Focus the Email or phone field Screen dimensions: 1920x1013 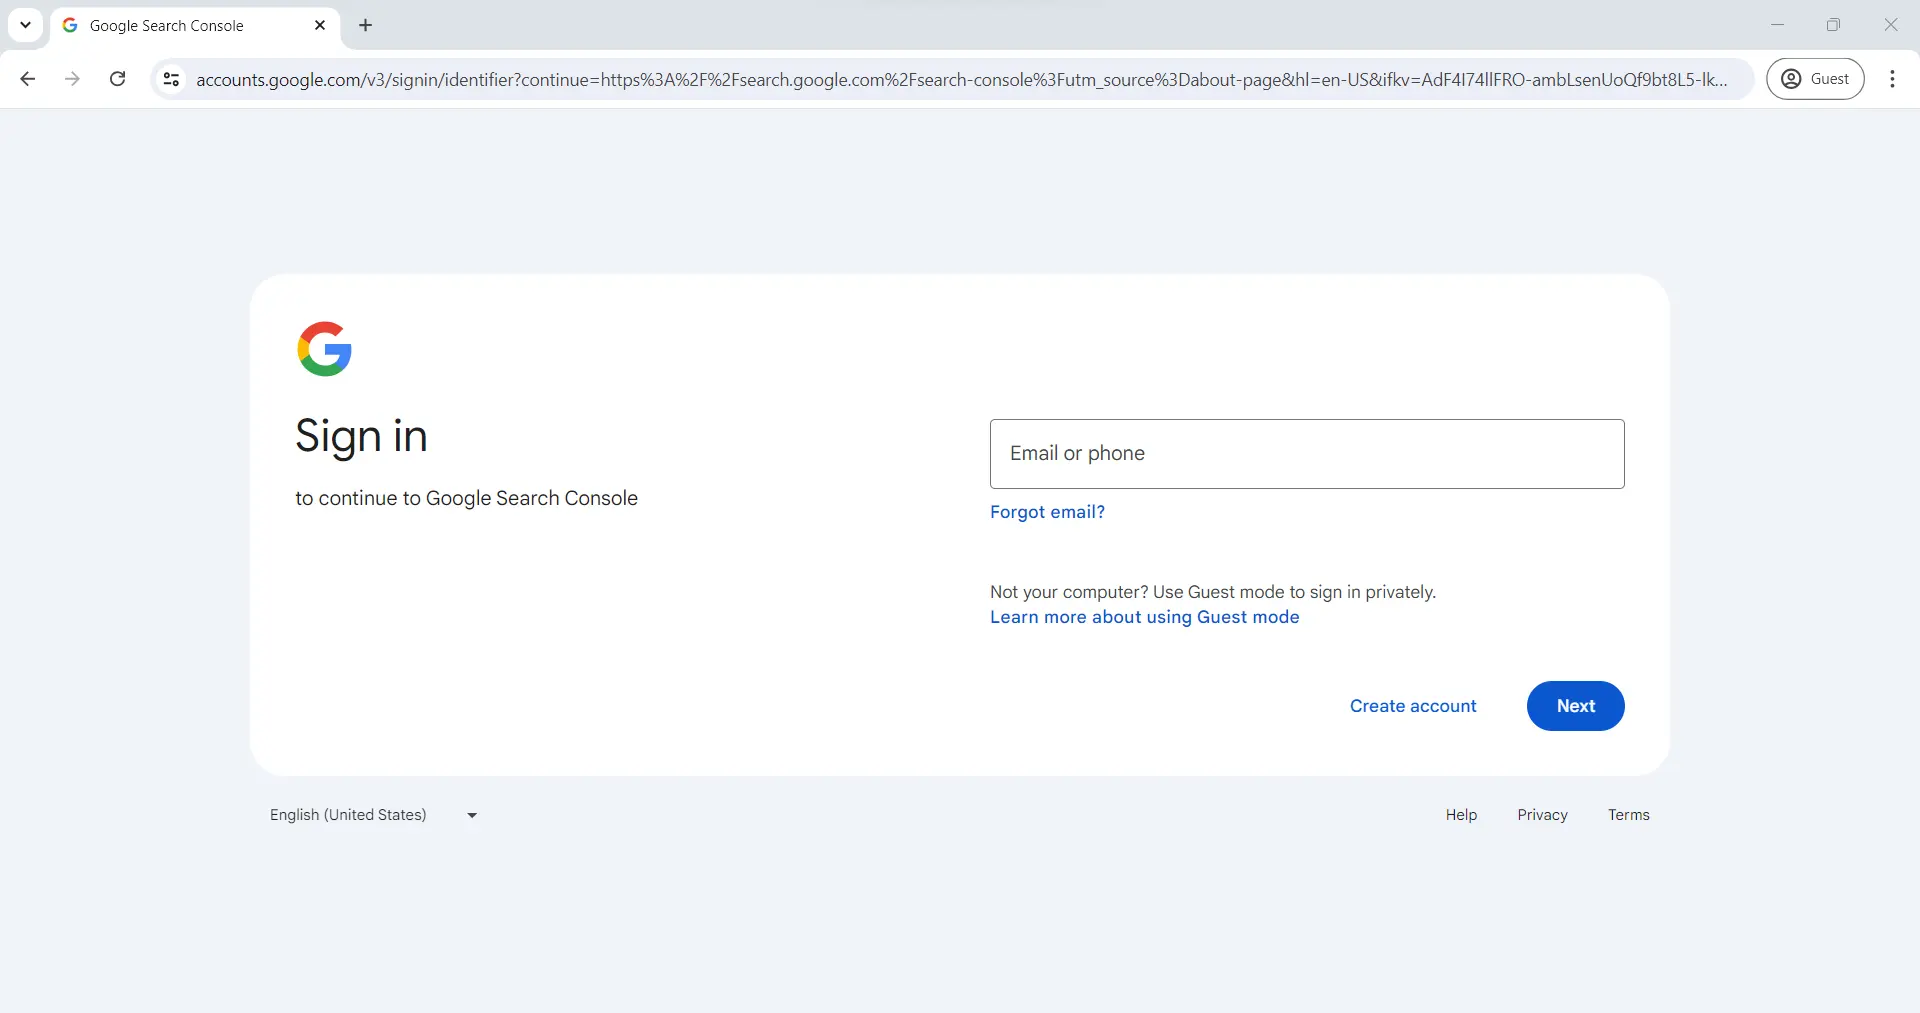(1307, 454)
